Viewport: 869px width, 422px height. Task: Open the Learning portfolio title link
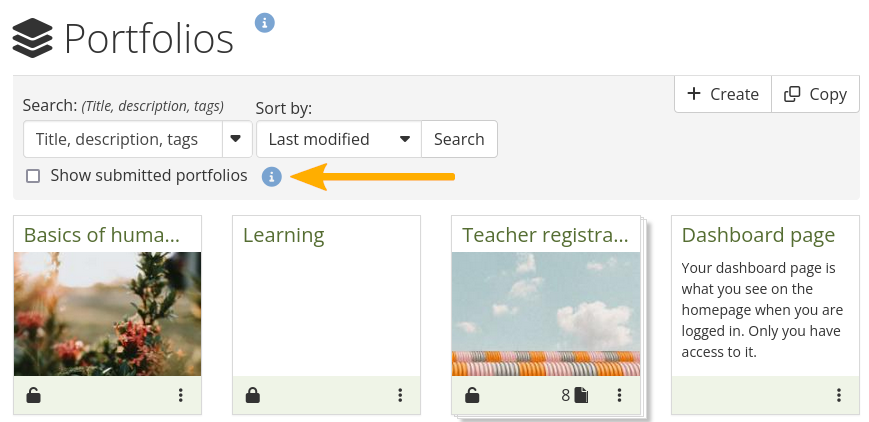tap(283, 235)
